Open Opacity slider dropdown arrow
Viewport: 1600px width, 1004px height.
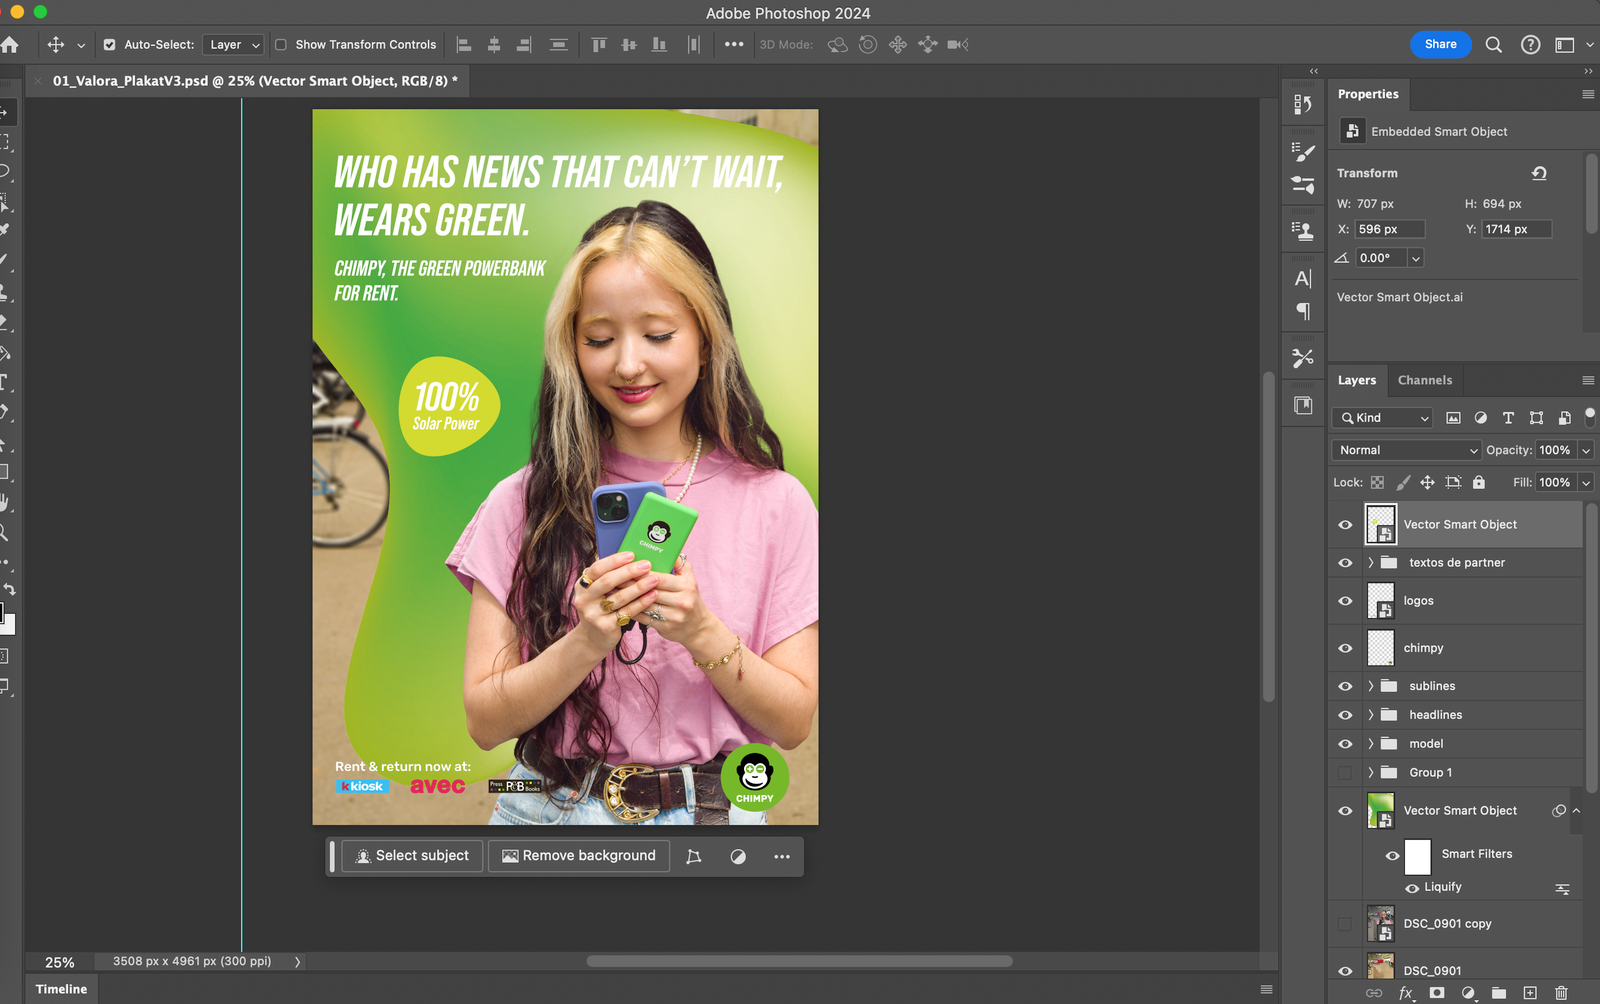point(1586,450)
